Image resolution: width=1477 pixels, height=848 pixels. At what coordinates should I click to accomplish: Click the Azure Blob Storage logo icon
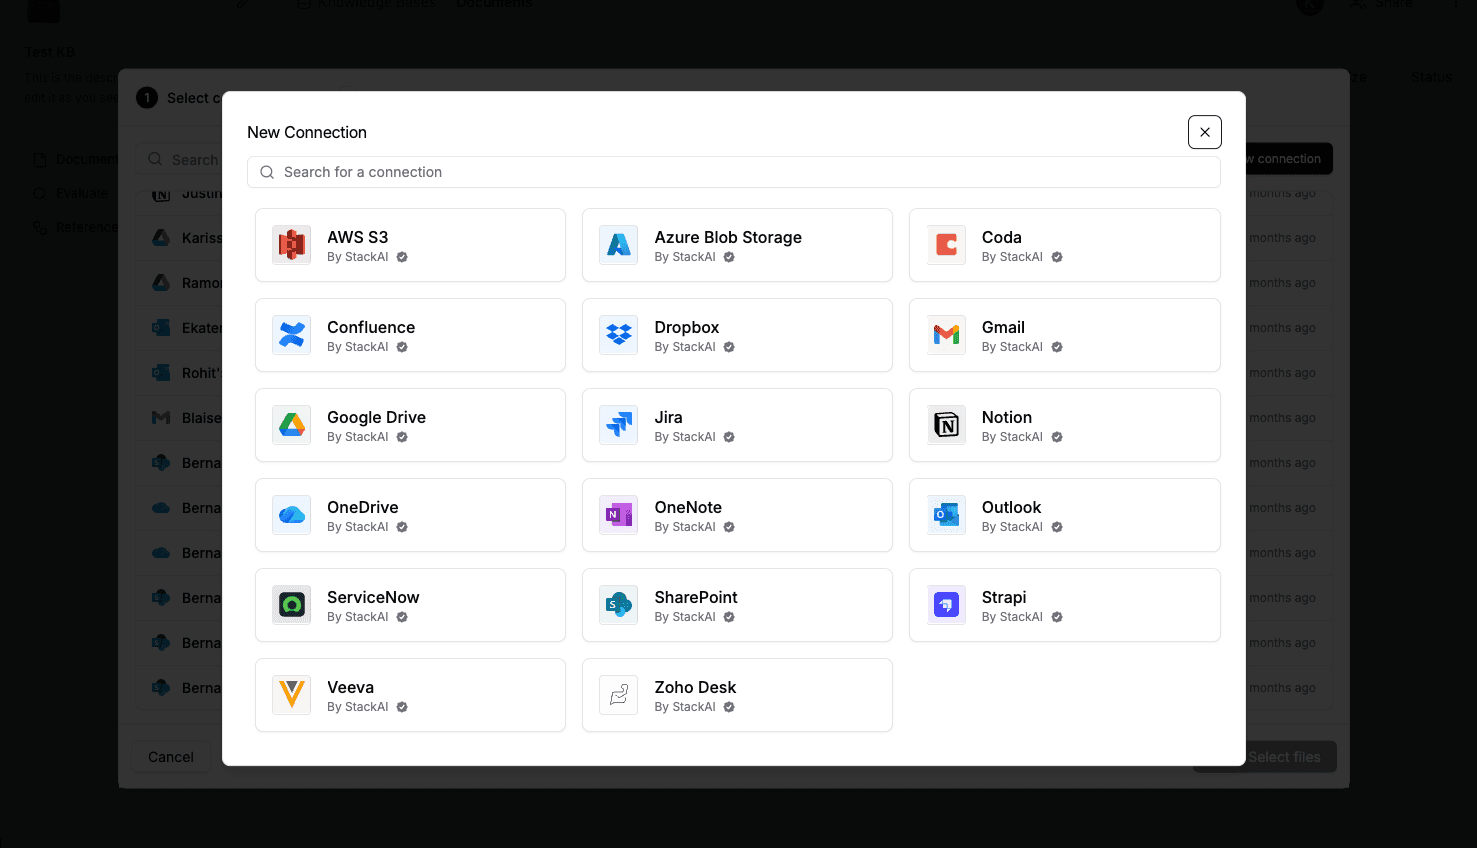(x=619, y=245)
